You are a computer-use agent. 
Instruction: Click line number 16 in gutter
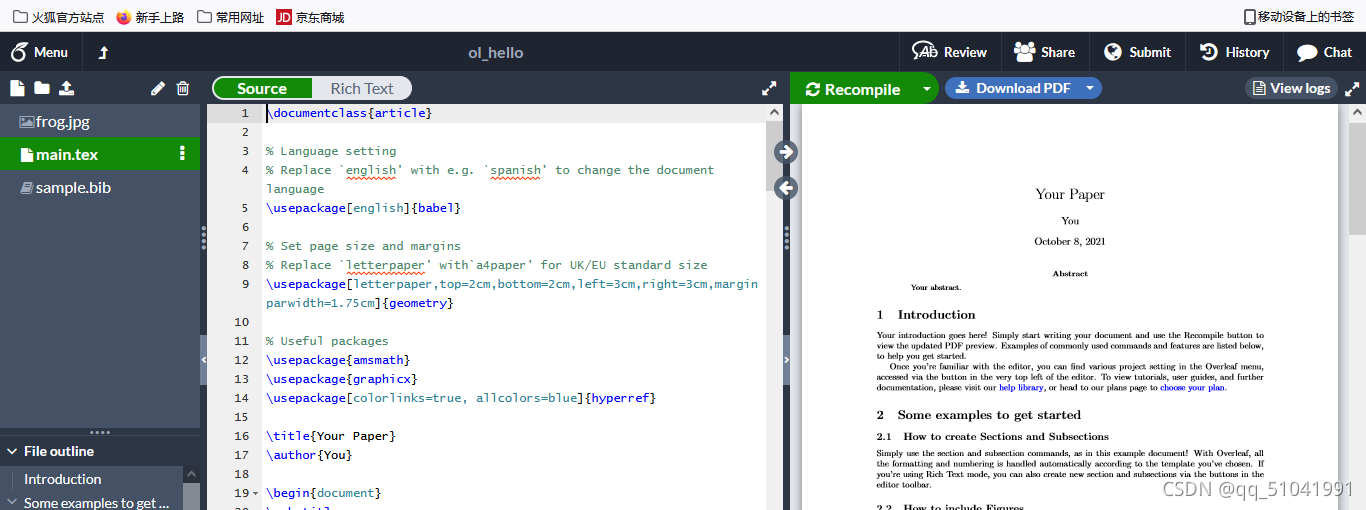(241, 436)
